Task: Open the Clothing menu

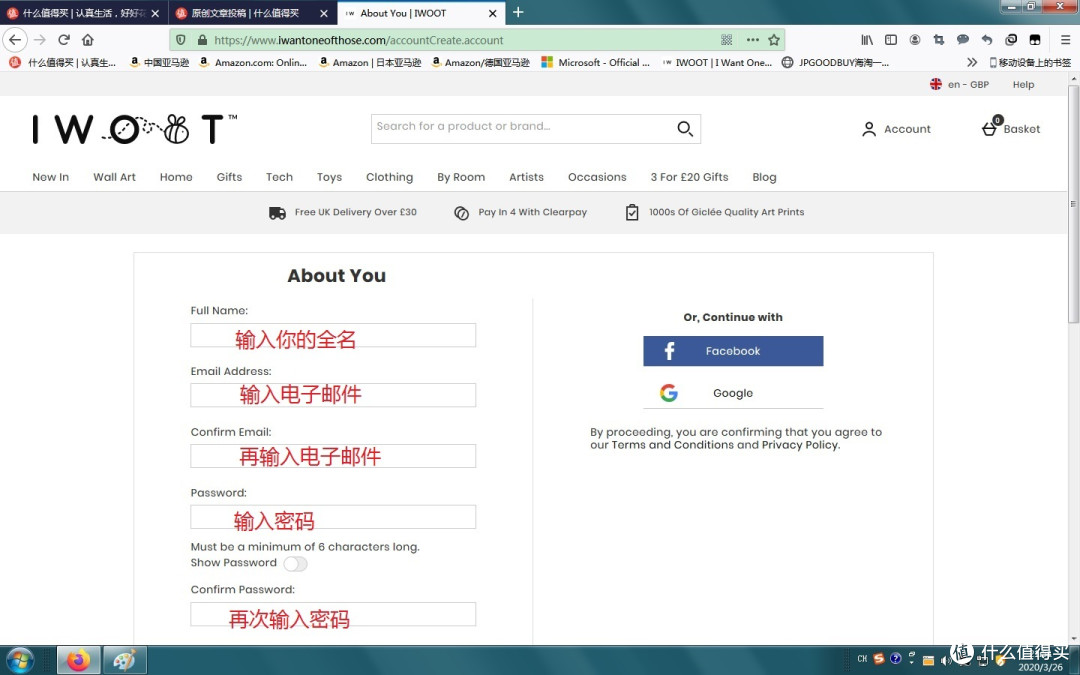Action: click(389, 177)
